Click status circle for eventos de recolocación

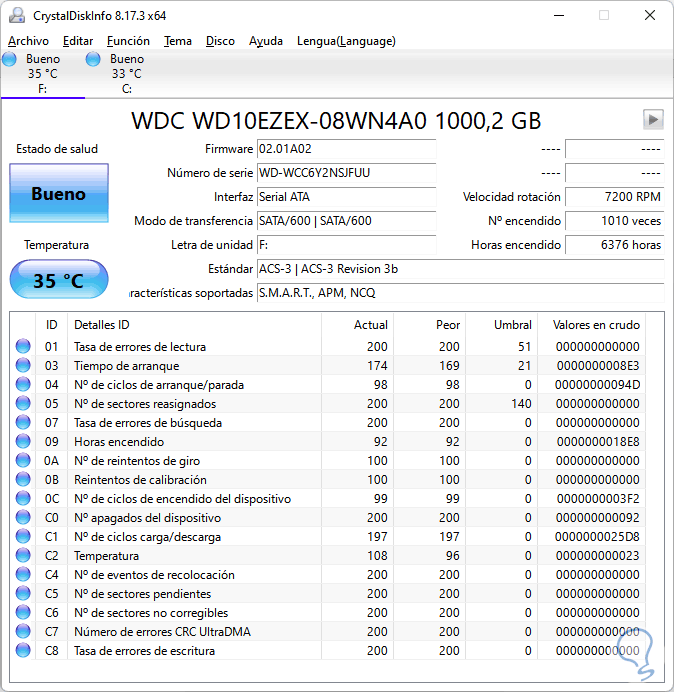23,574
